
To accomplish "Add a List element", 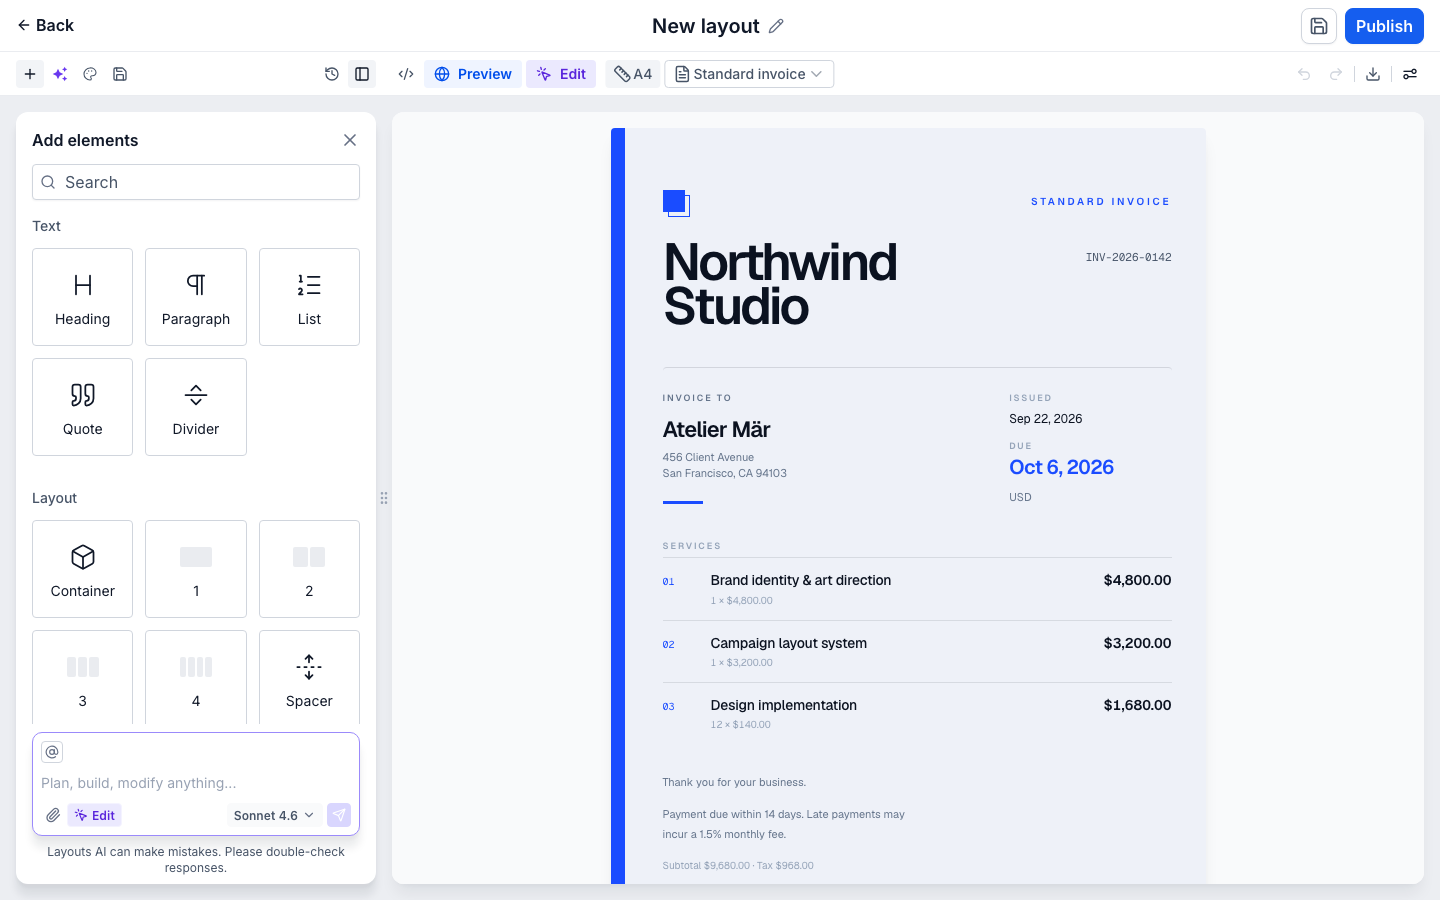I will [x=309, y=297].
